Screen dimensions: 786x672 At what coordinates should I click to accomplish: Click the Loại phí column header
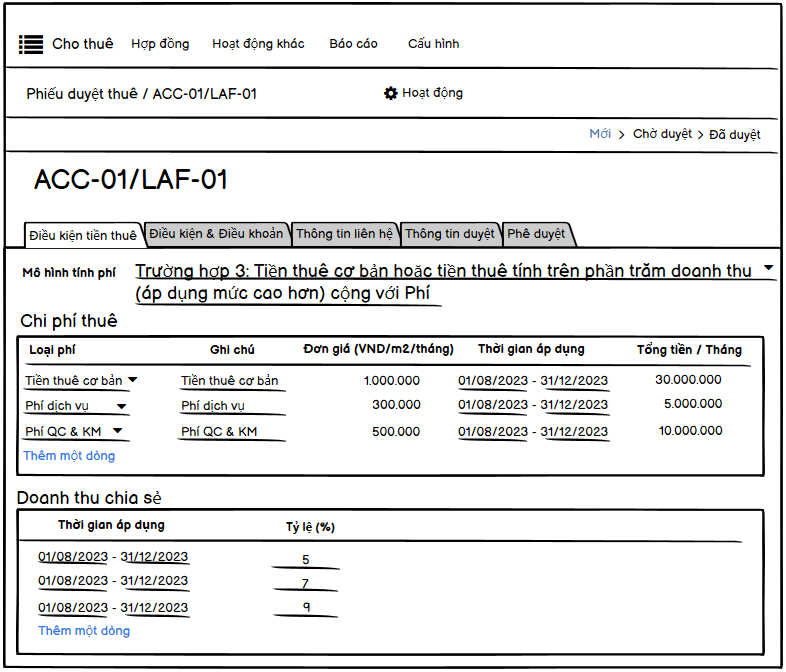pyautogui.click(x=52, y=350)
